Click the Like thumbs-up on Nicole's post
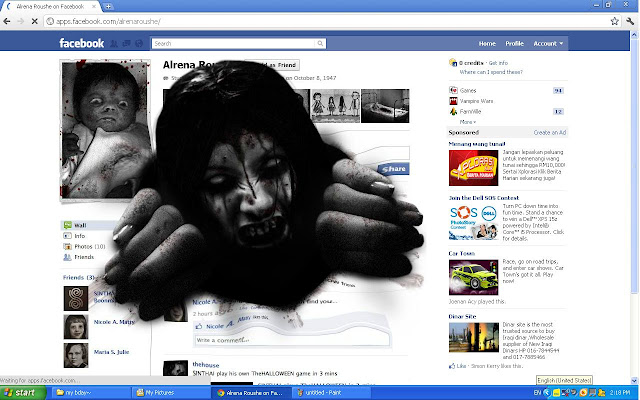Viewport: 640px width, 400px height. (x=199, y=326)
